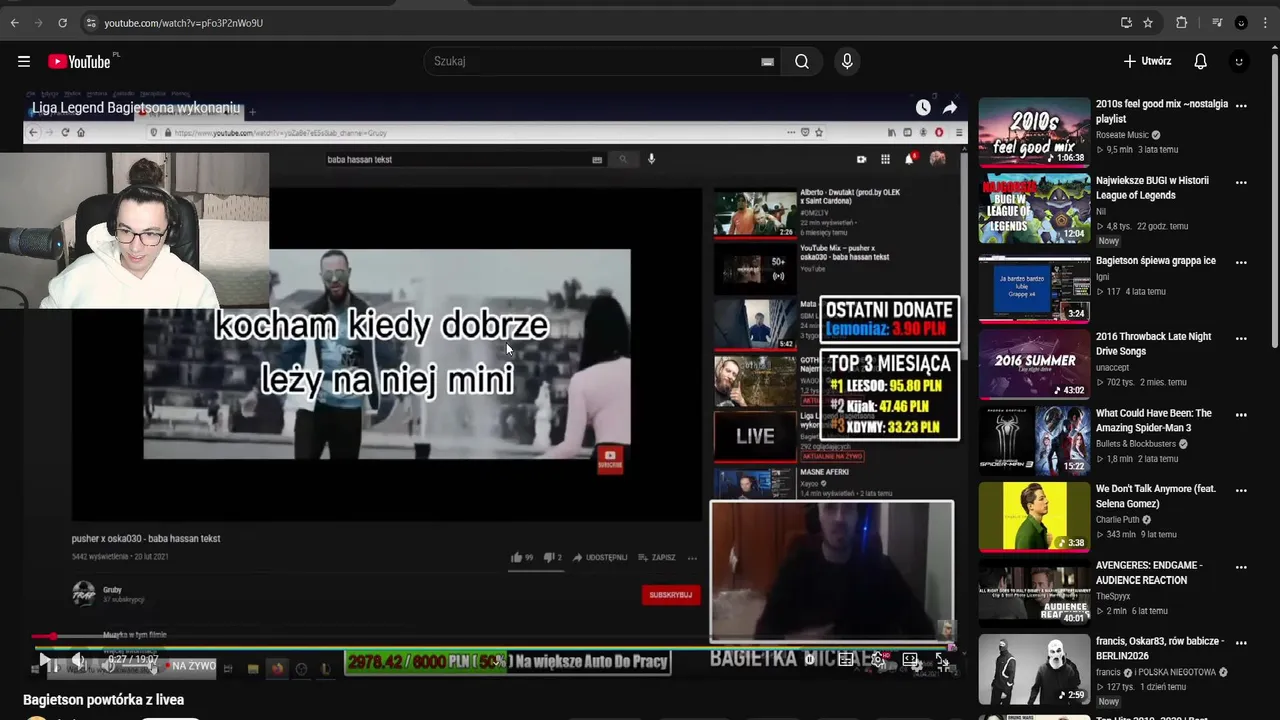The height and width of the screenshot is (720, 1280).
Task: Install app icon in the address bar
Action: click(x=1126, y=23)
